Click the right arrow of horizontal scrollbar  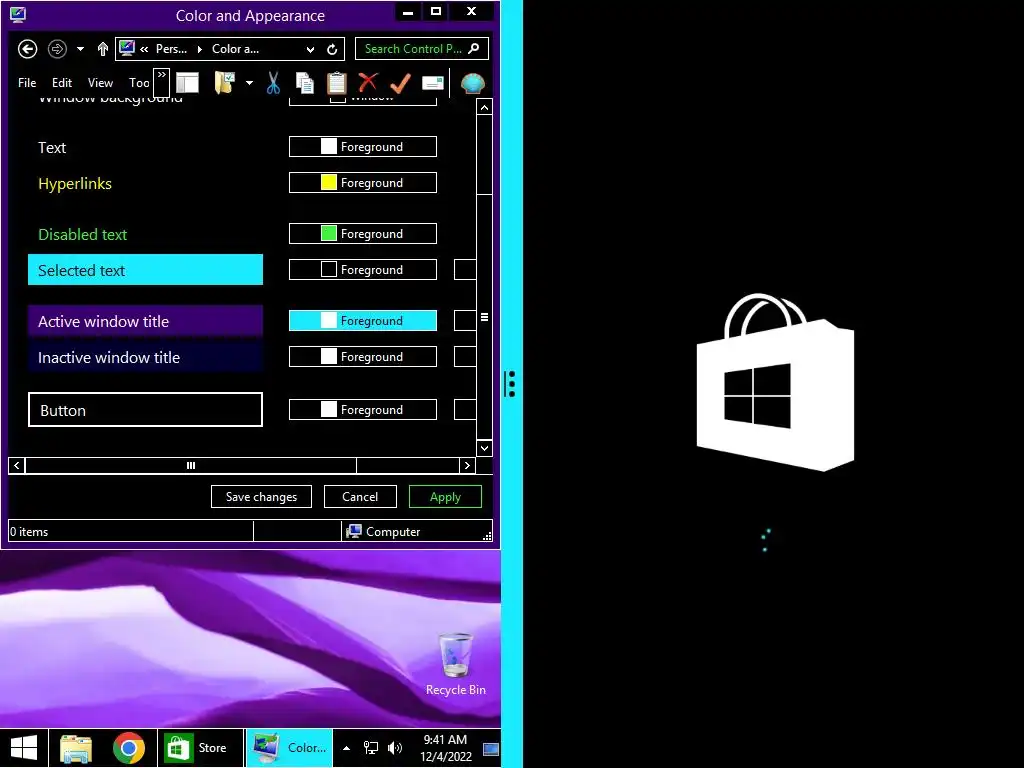click(x=467, y=465)
